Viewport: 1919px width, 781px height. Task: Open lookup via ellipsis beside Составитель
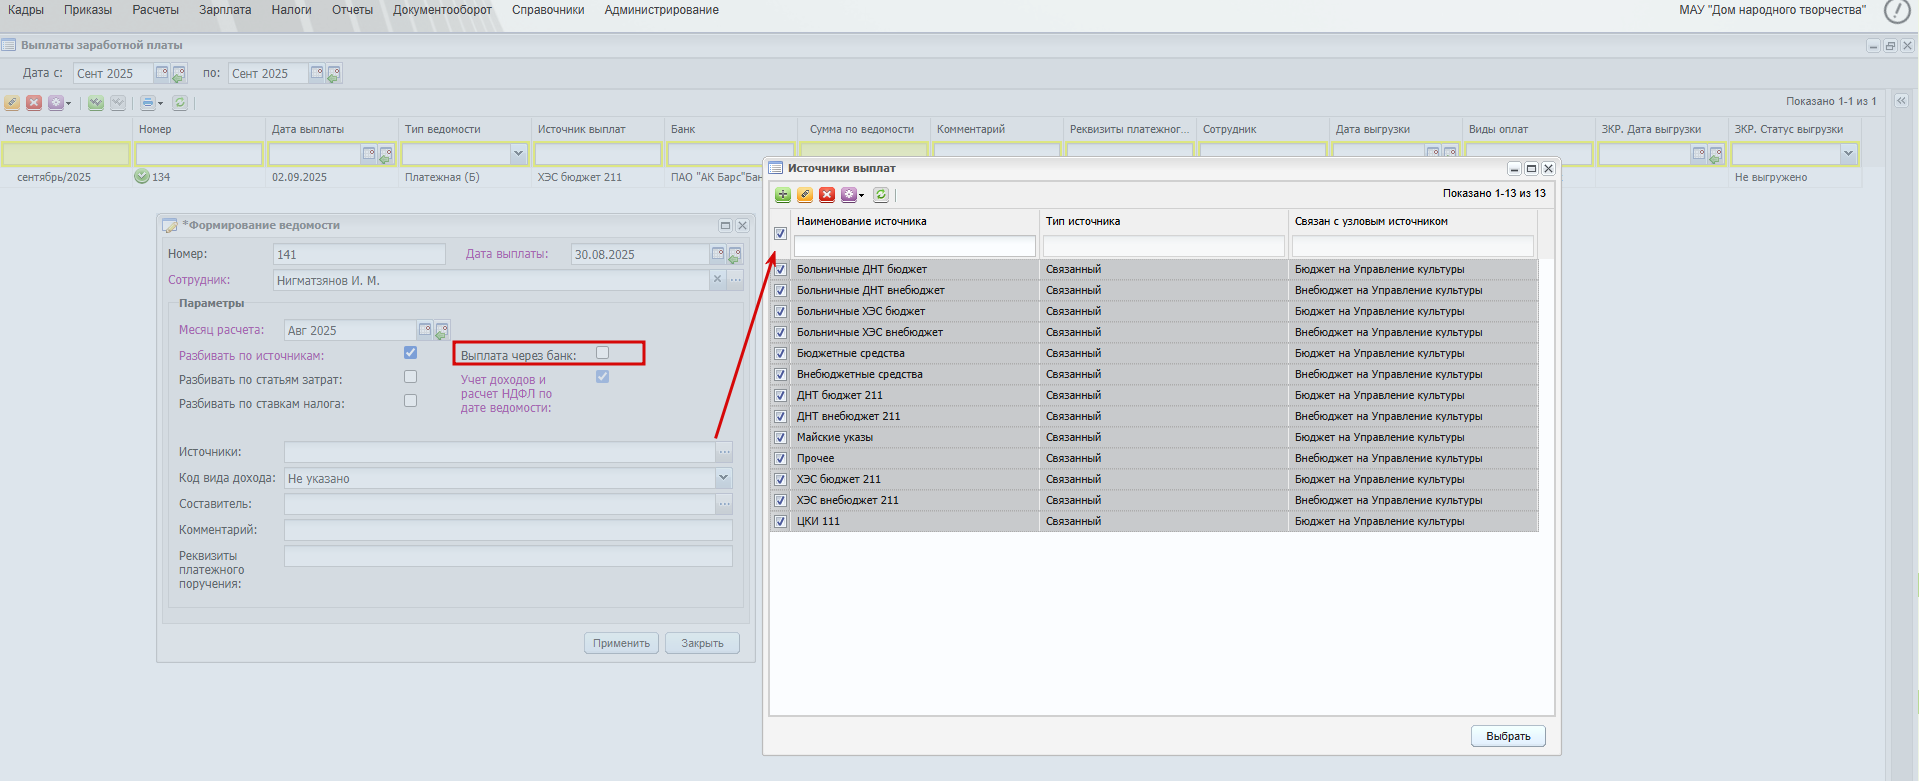coord(724,504)
